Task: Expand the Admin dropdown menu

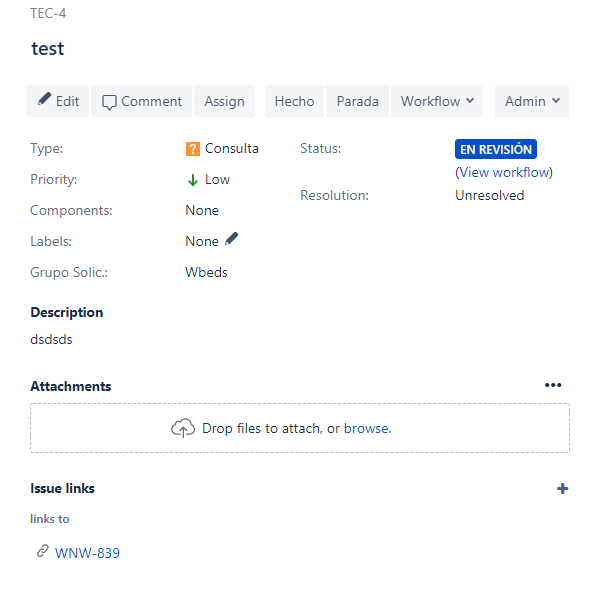Action: click(x=532, y=101)
